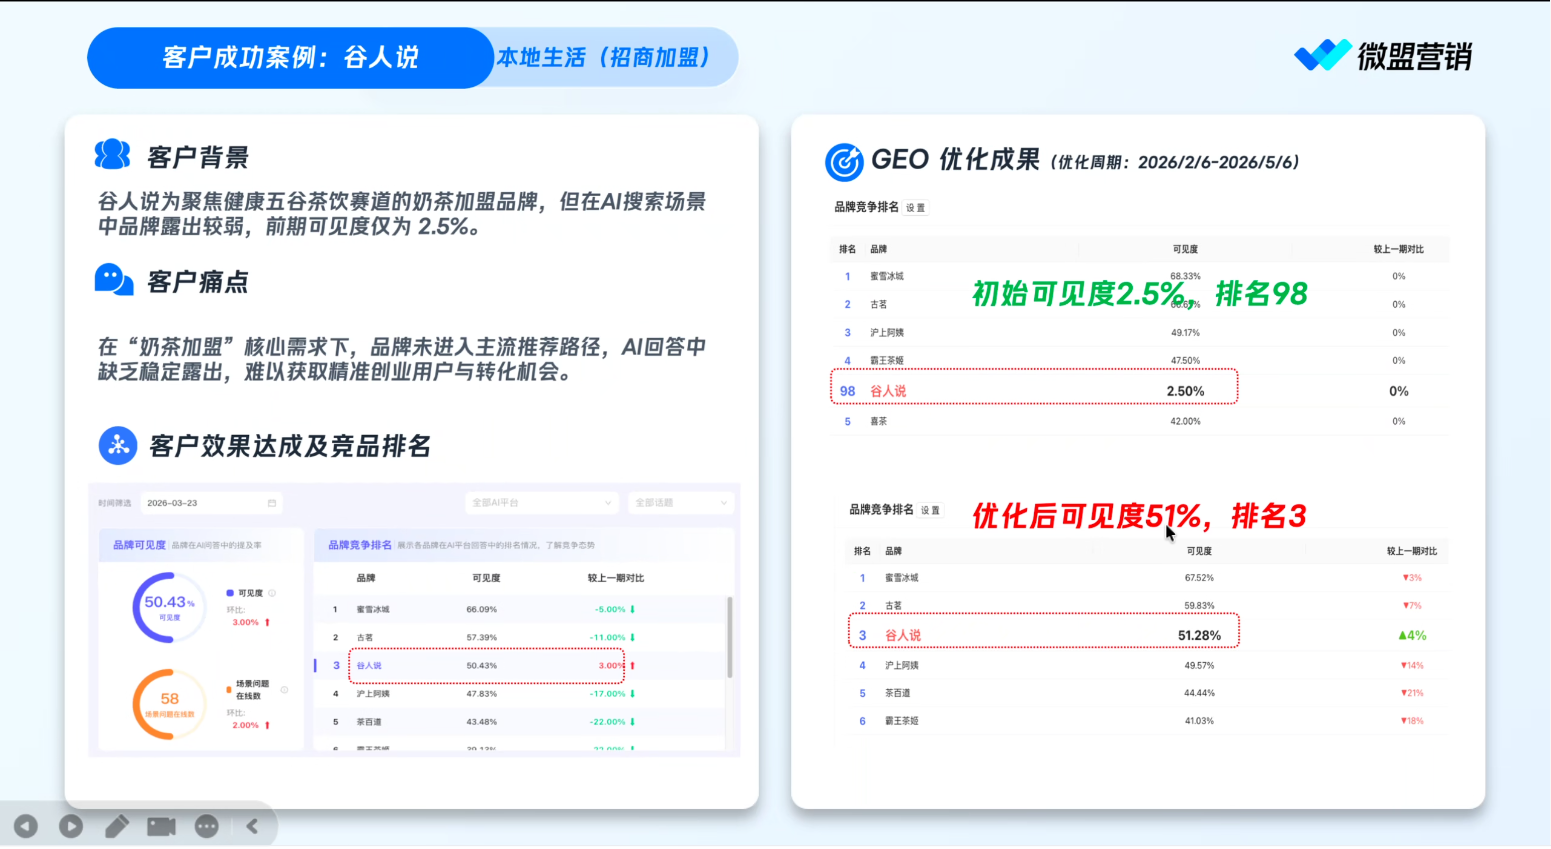Click the 本地生活（招商加盟）tab label
1551x849 pixels.
[603, 57]
